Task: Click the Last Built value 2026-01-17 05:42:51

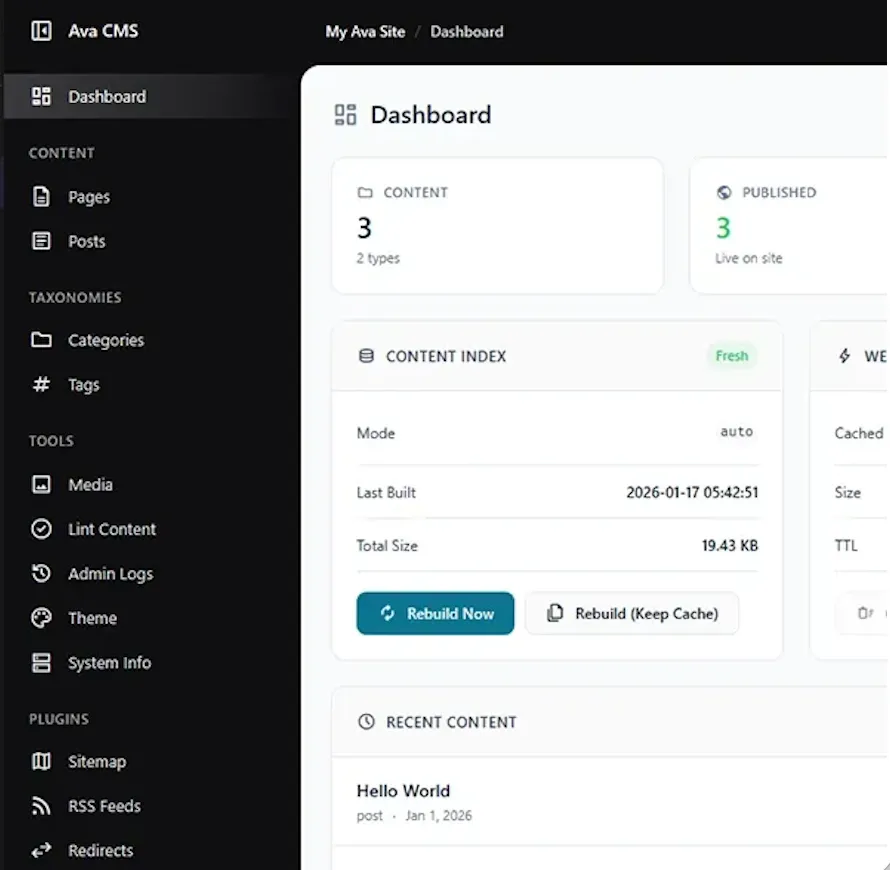Action: tap(692, 492)
